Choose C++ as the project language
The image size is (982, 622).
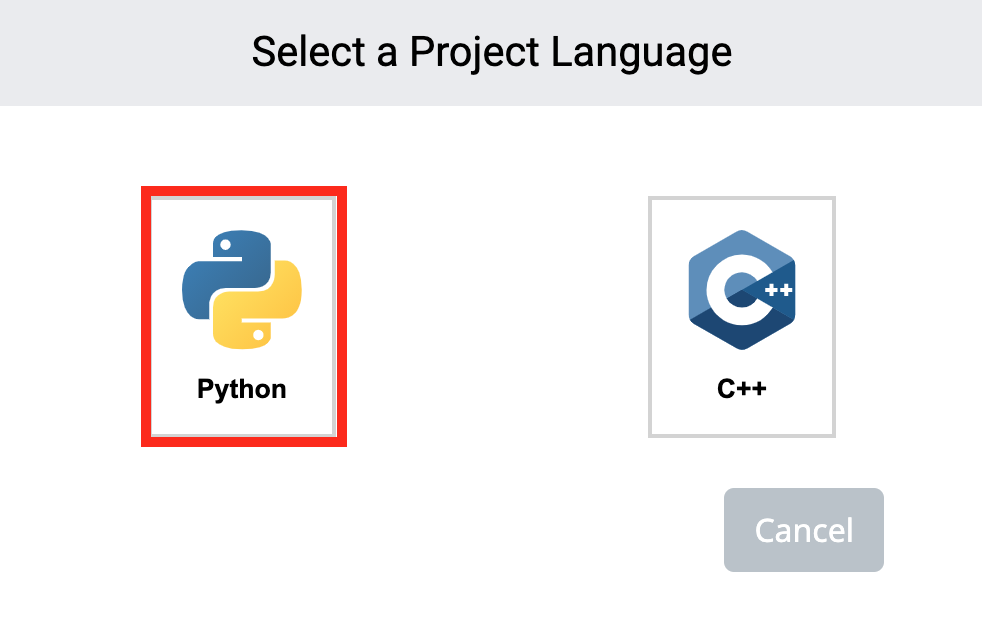coord(741,315)
